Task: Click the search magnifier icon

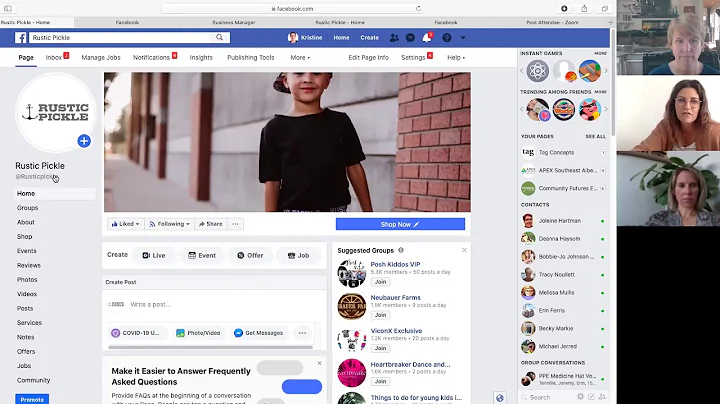Action: pos(219,38)
